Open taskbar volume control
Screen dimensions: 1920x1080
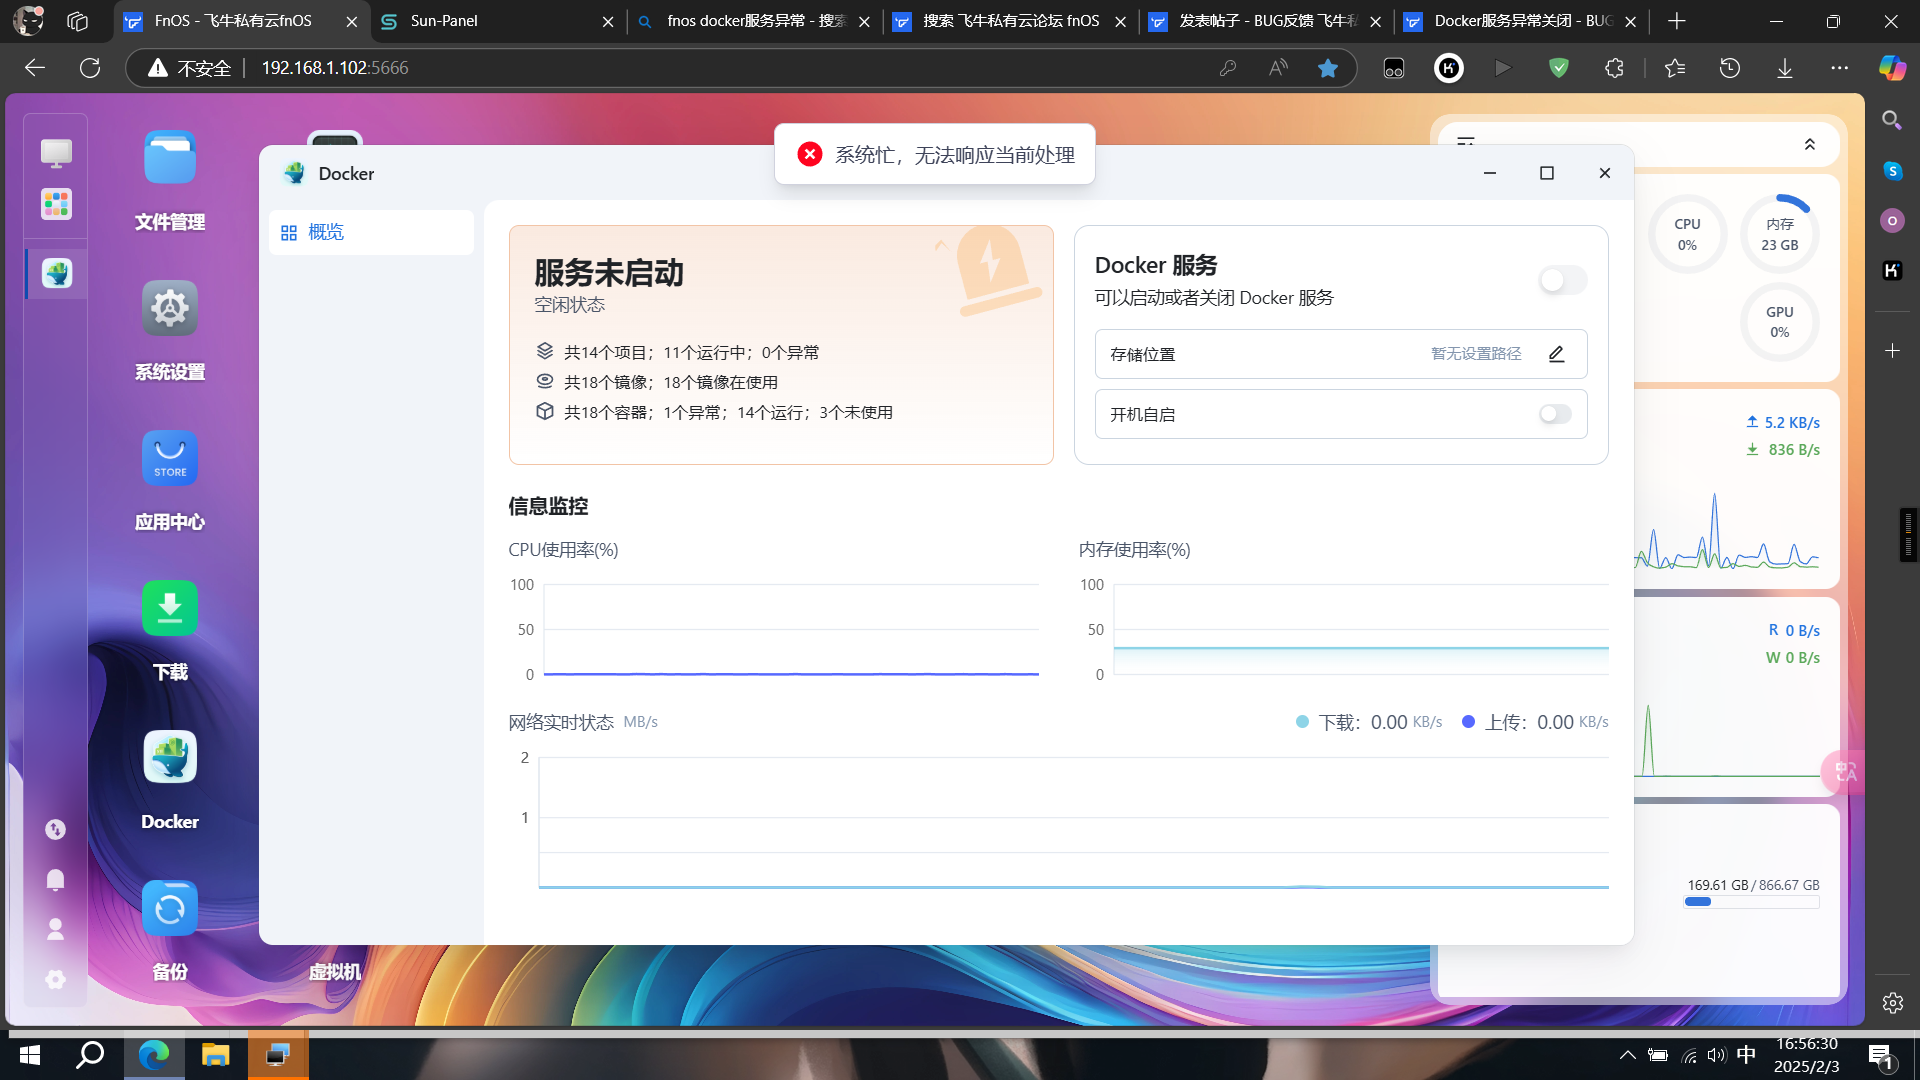(1717, 1055)
